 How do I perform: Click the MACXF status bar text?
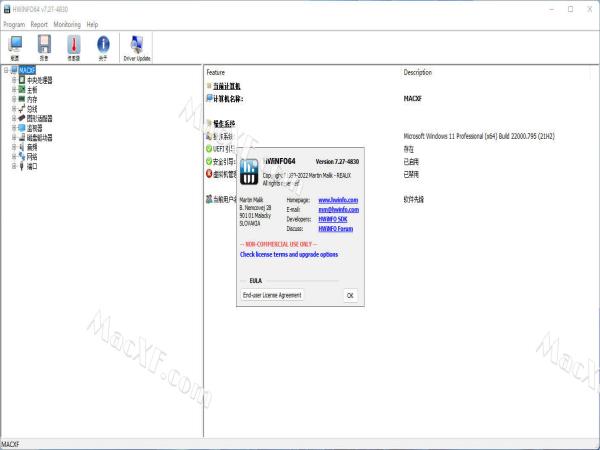[x=10, y=444]
